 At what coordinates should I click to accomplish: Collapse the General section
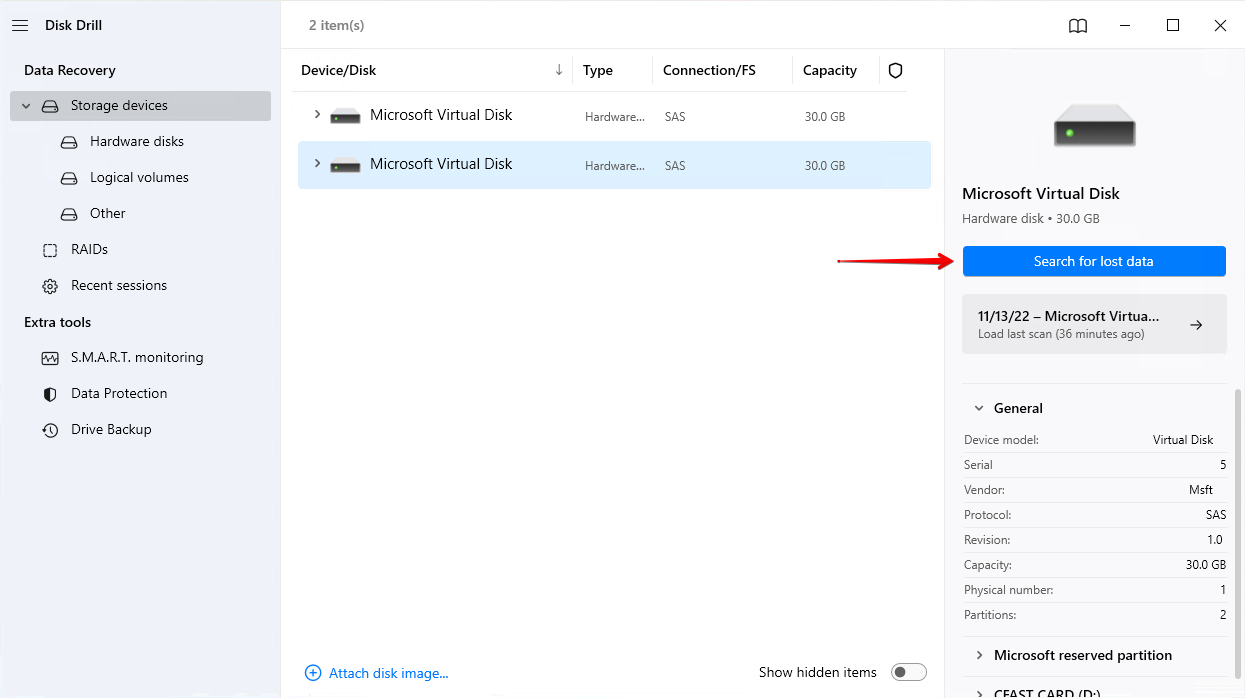[978, 408]
